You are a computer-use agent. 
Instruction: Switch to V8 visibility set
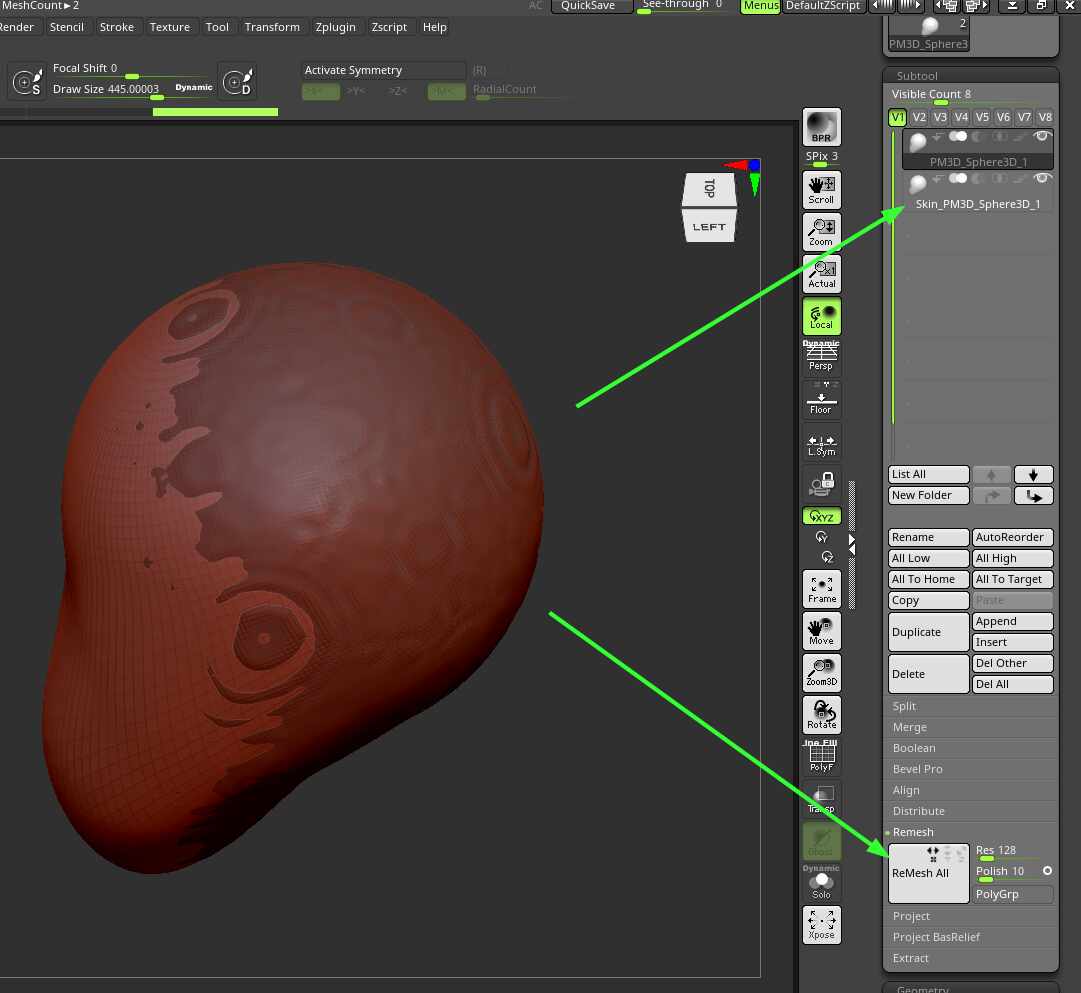(x=1045, y=117)
